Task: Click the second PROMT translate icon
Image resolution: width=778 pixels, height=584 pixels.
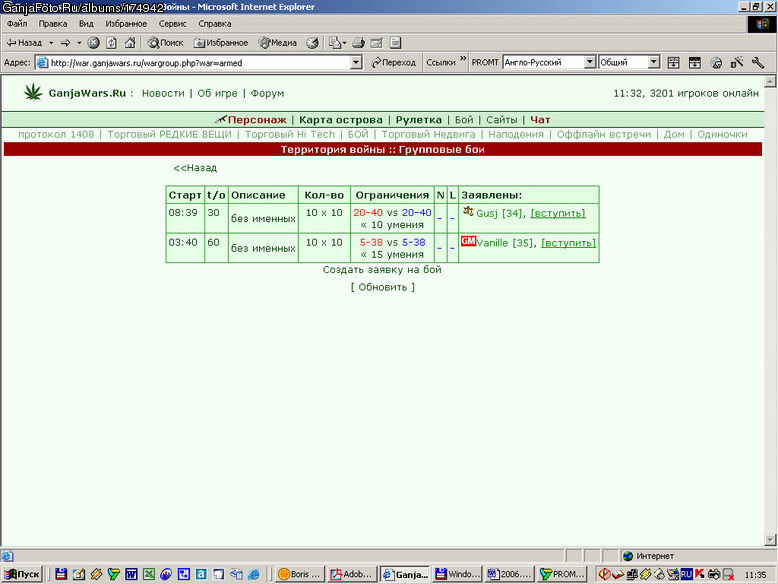Action: (695, 63)
